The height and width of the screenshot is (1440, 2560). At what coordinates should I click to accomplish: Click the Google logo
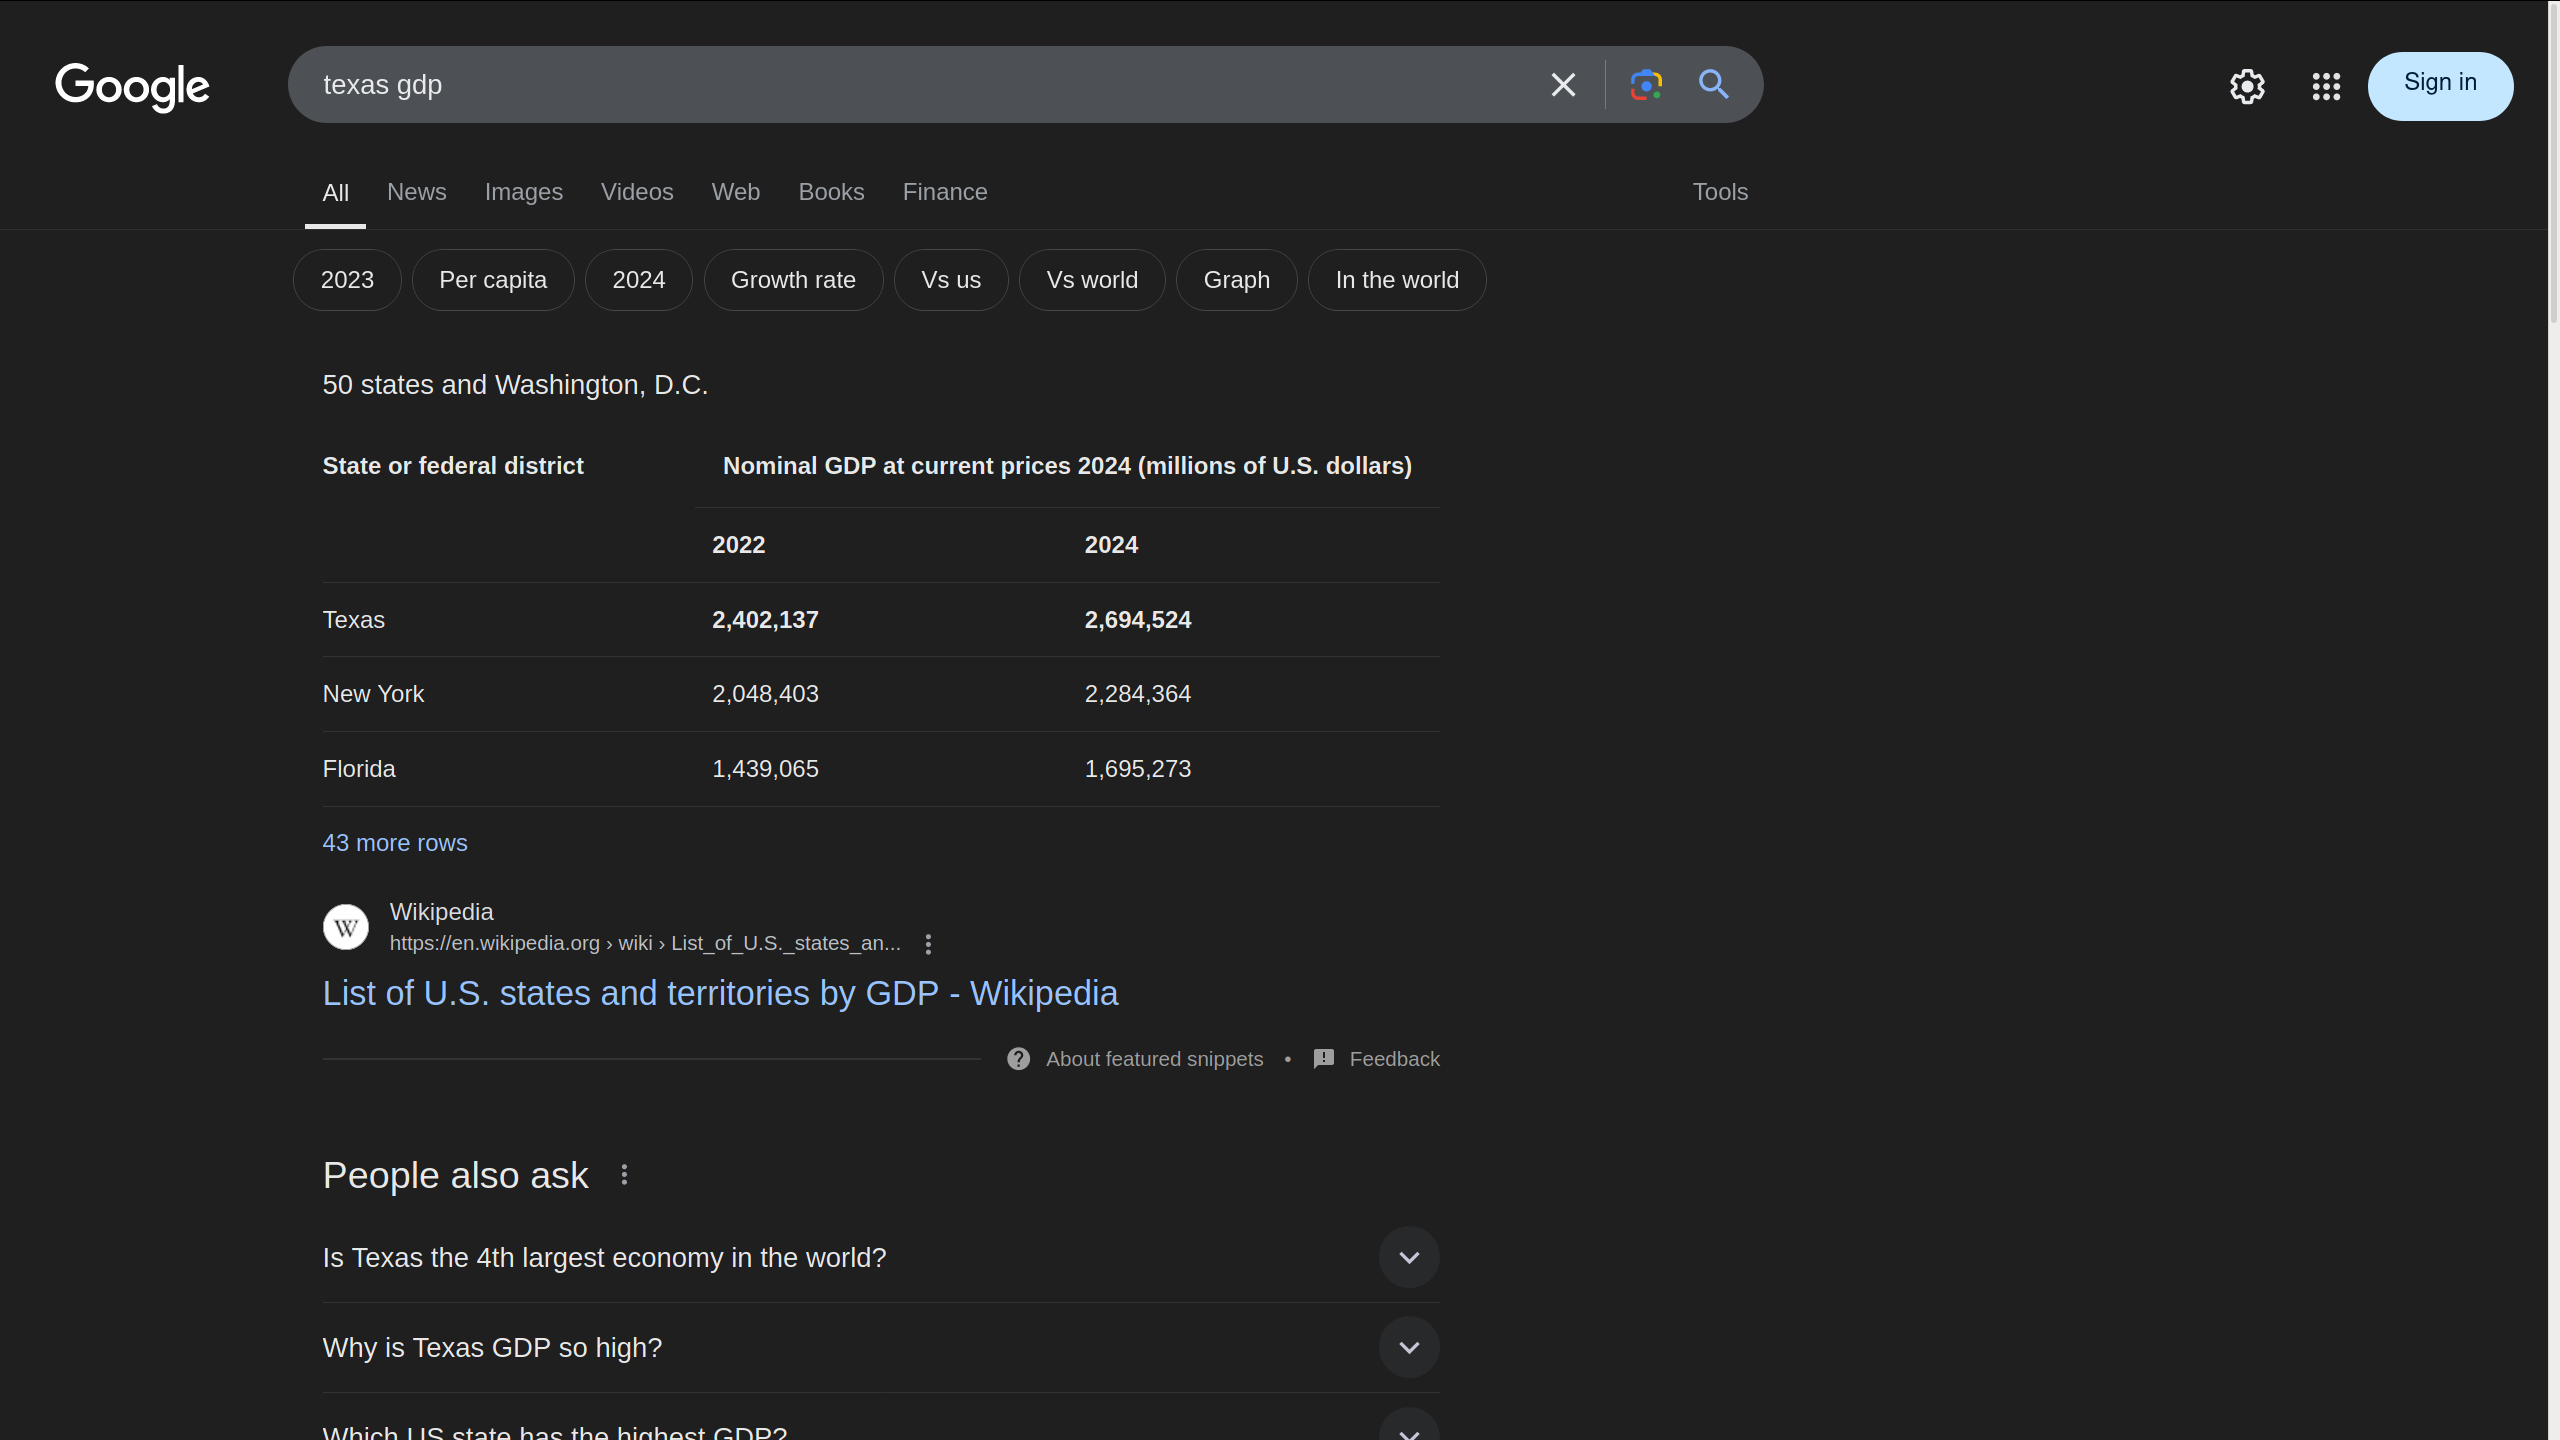click(132, 87)
